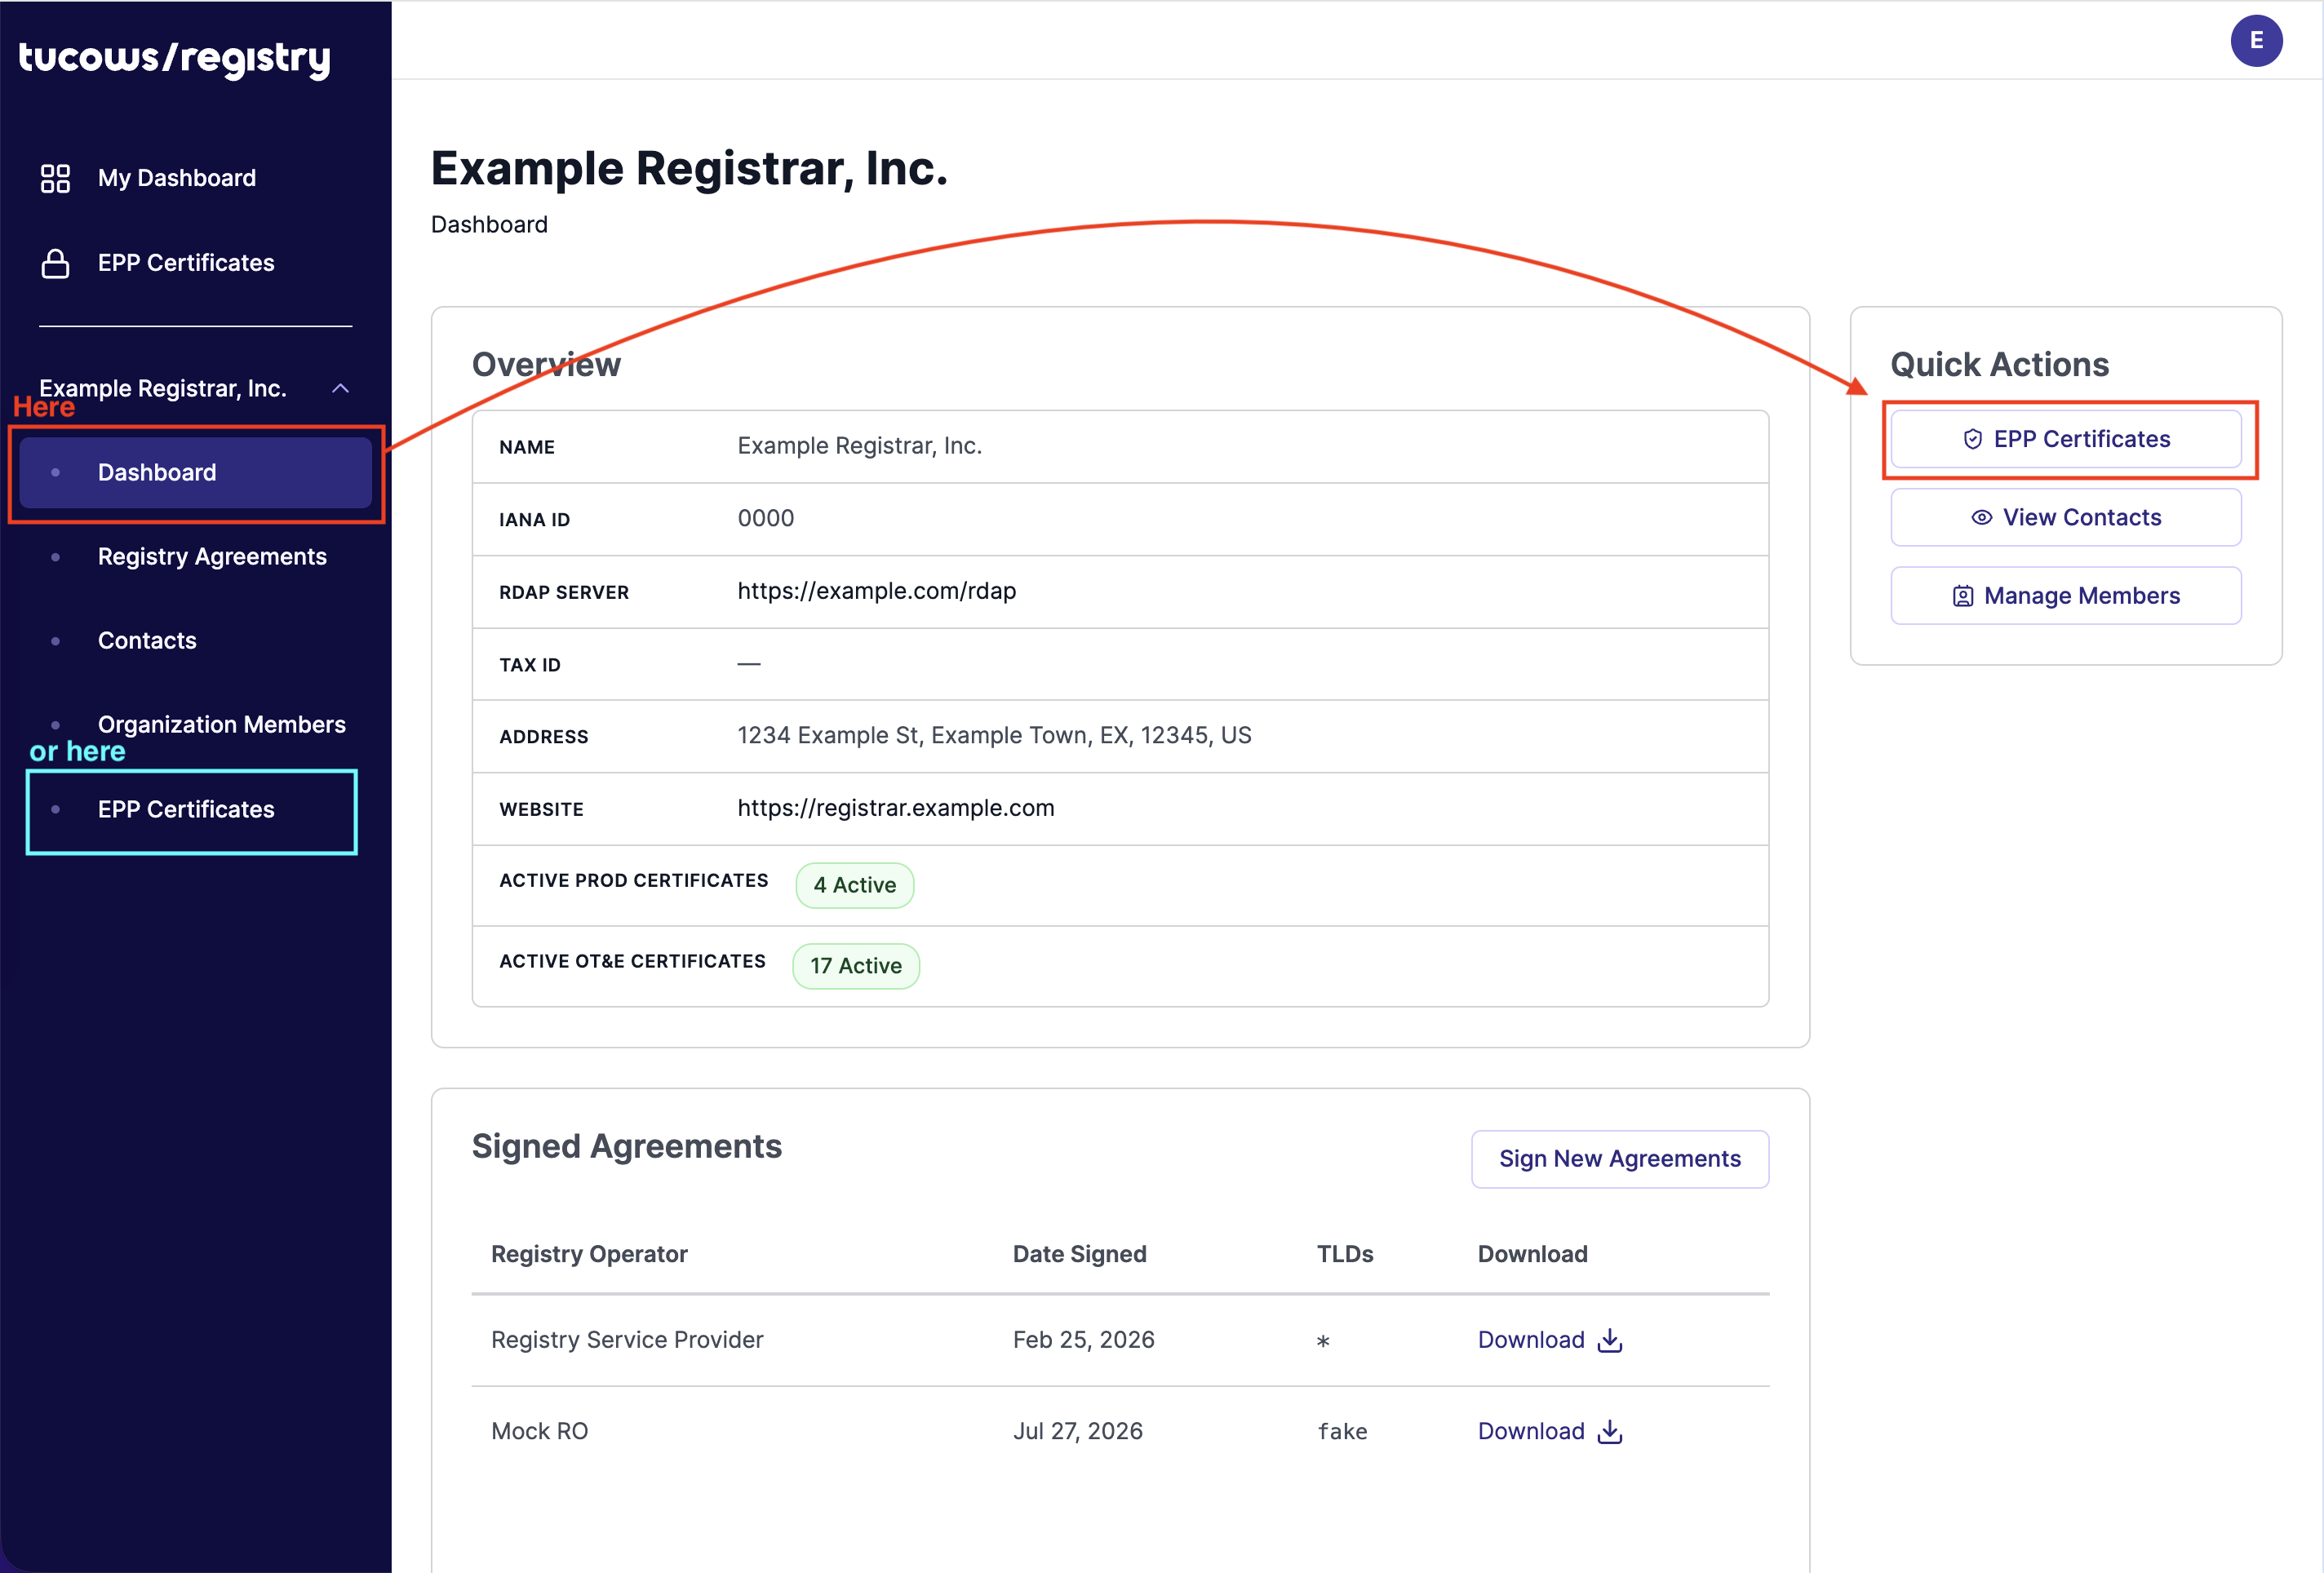
Task: Select Dashboard under Example Registrar
Action: (x=196, y=472)
